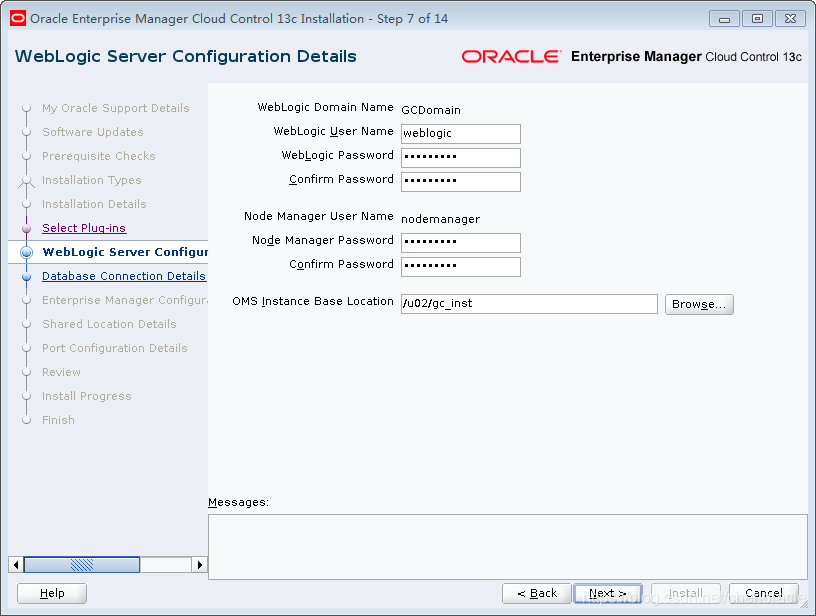The image size is (816, 616).
Task: Click the GCDomain domain name value
Action: 431,110
